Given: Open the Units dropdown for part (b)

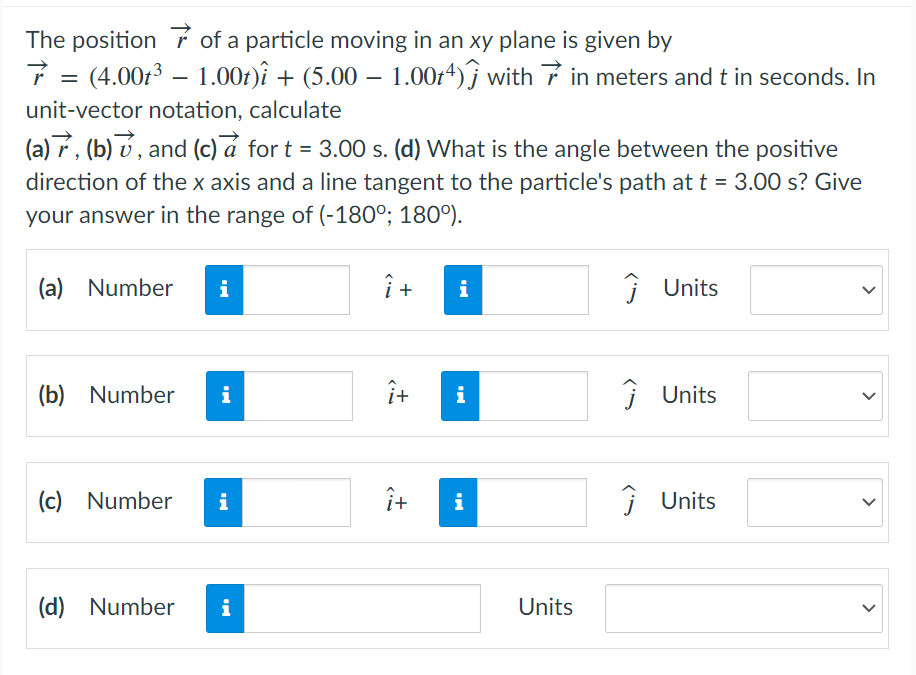Looking at the screenshot, I should point(815,396).
